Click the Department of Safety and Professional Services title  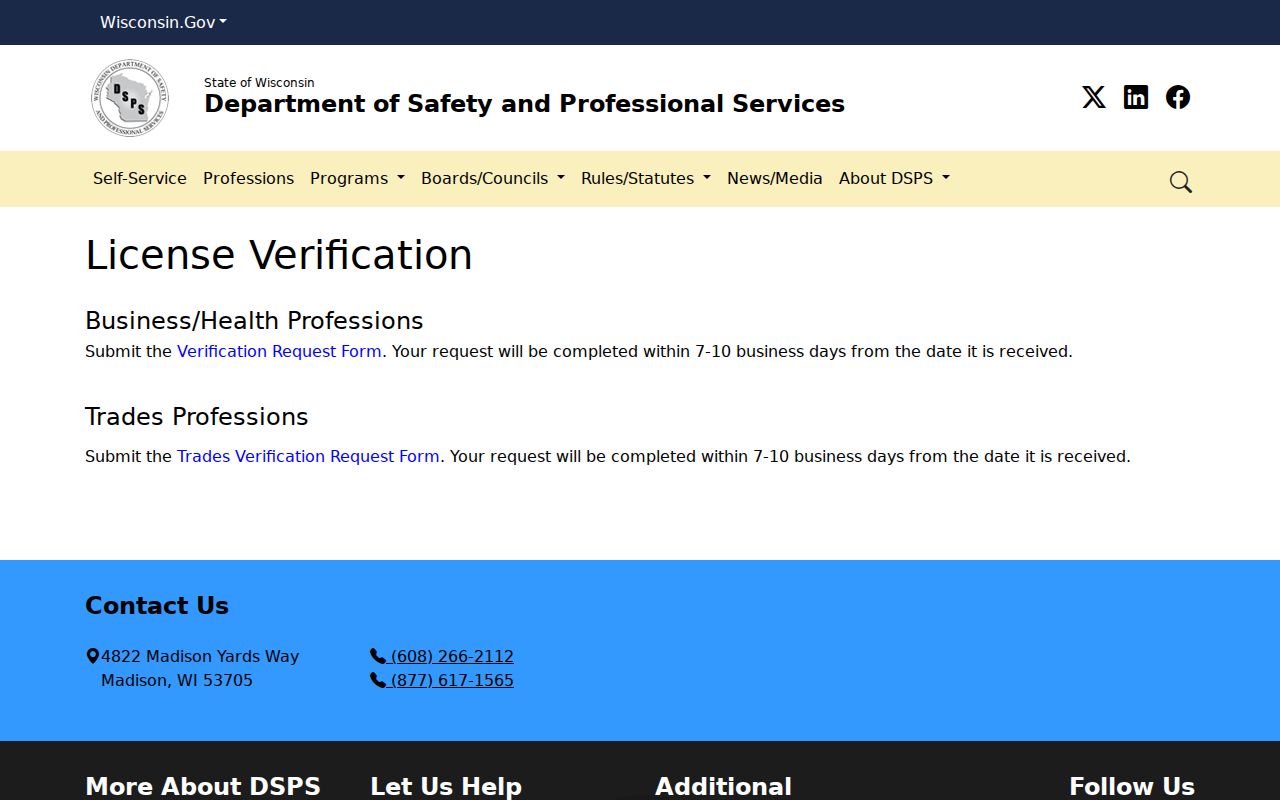coord(524,104)
